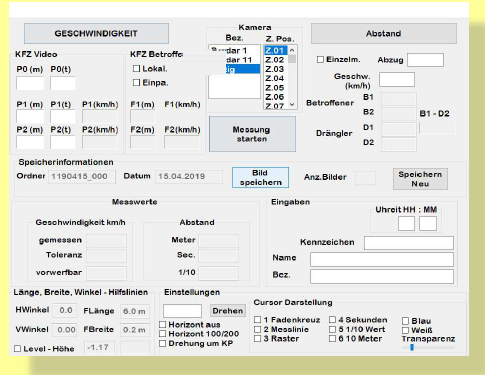The height and width of the screenshot is (375, 485).
Task: Click the GESCHWINDIGKEIT button
Action: point(96,33)
